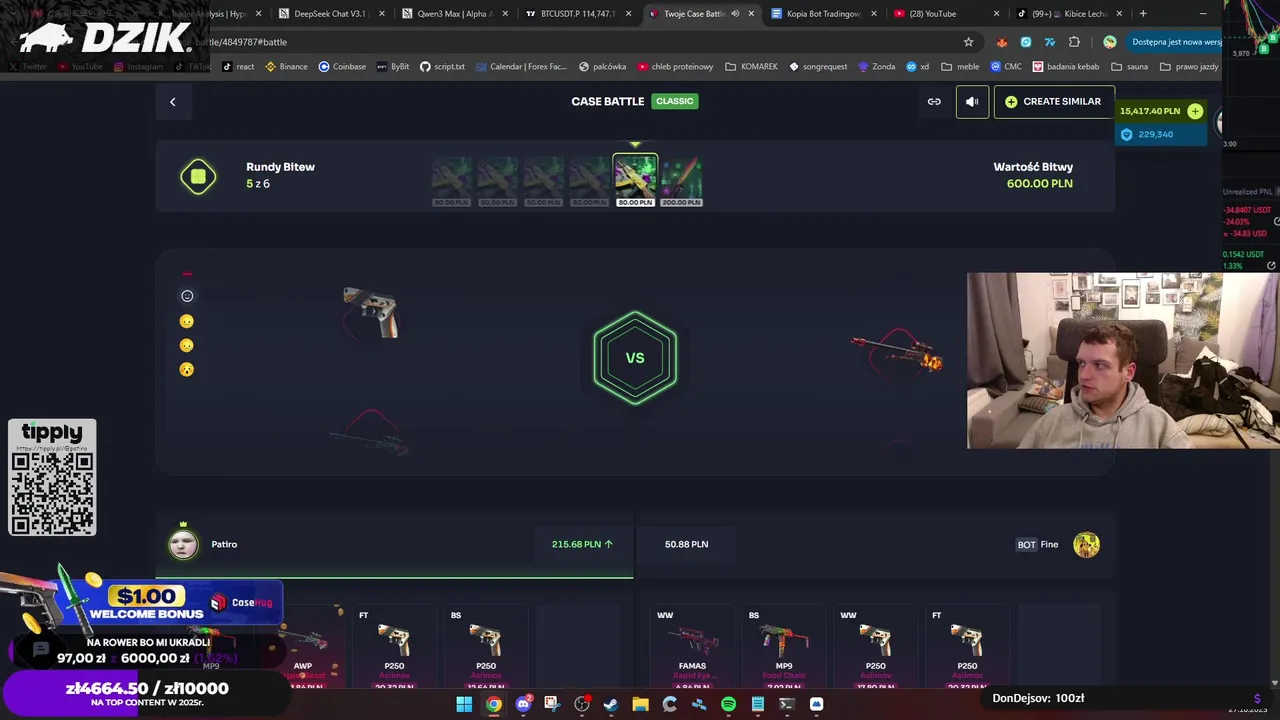Click the 229,340 coin balance
Image resolution: width=1280 pixels, height=720 pixels.
tap(1155, 134)
